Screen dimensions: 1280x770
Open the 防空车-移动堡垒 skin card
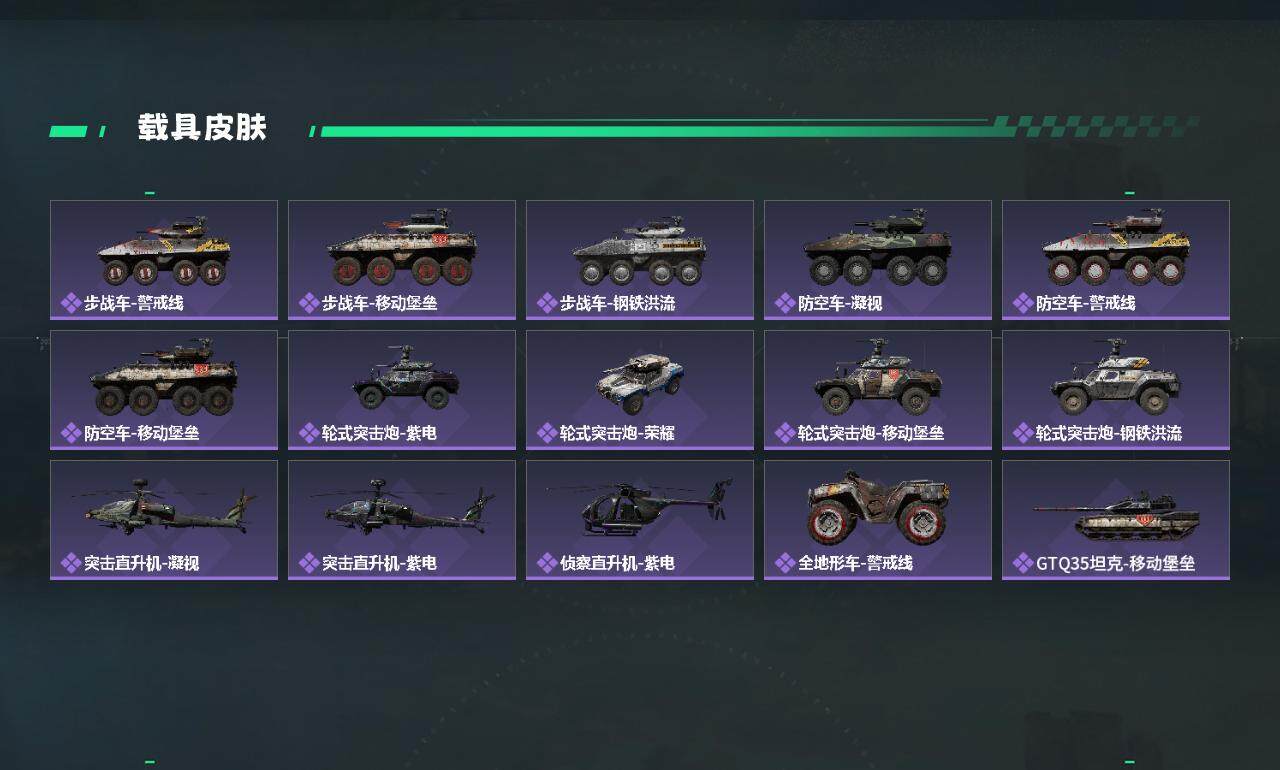pyautogui.click(x=164, y=390)
